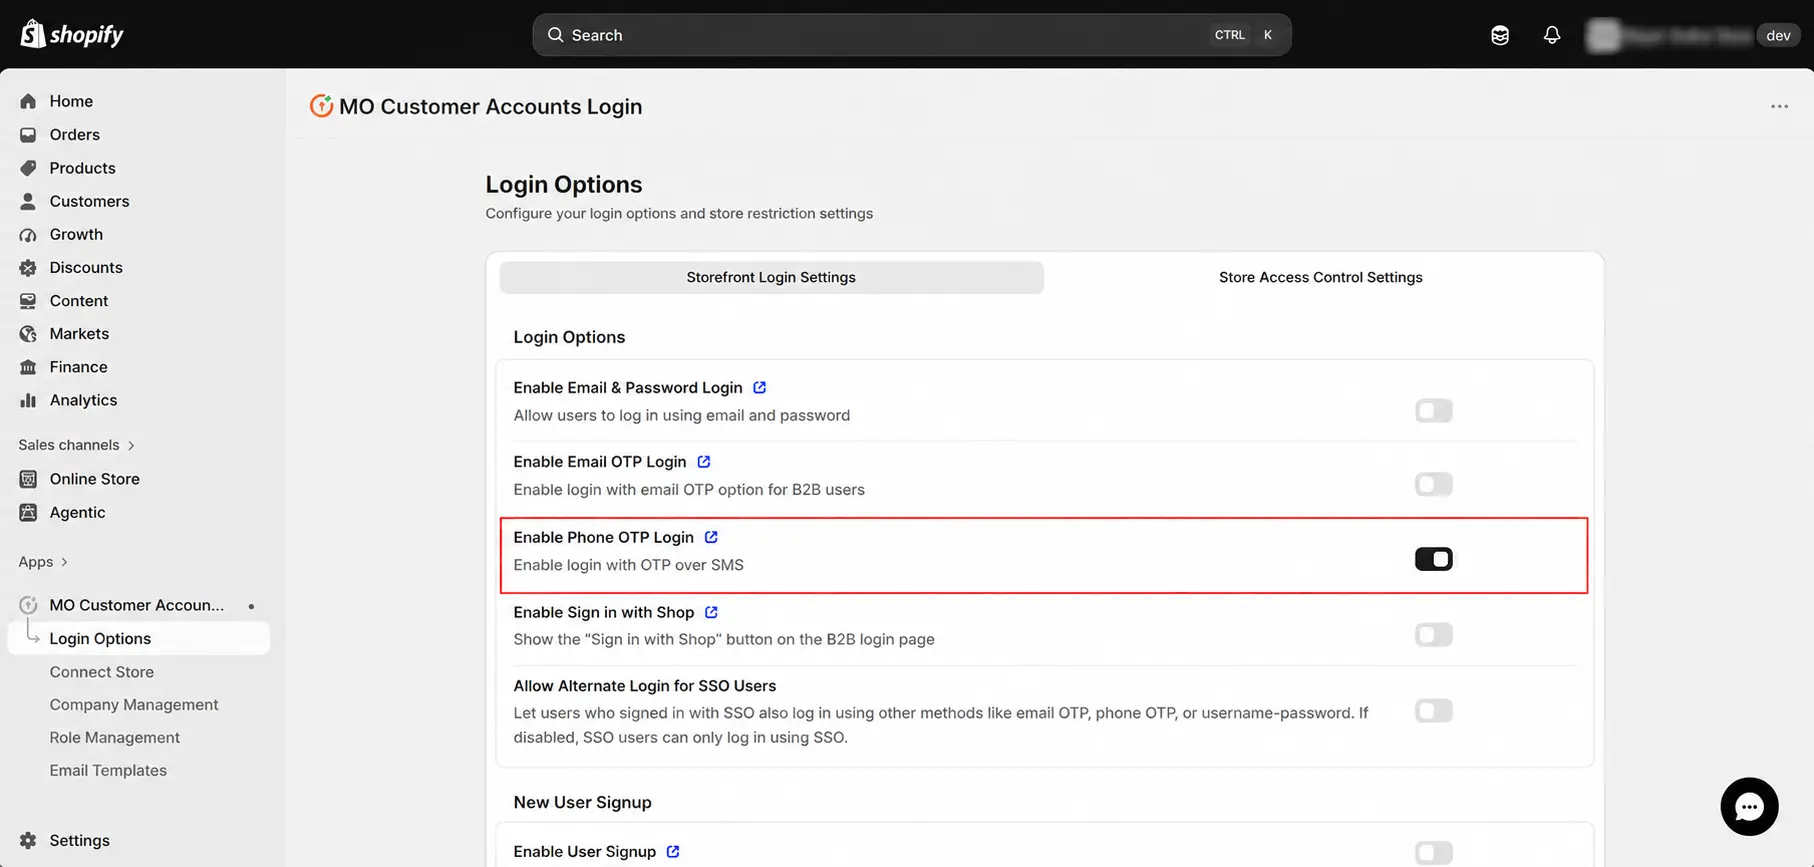Go to Products page
The width and height of the screenshot is (1814, 867).
tap(82, 168)
